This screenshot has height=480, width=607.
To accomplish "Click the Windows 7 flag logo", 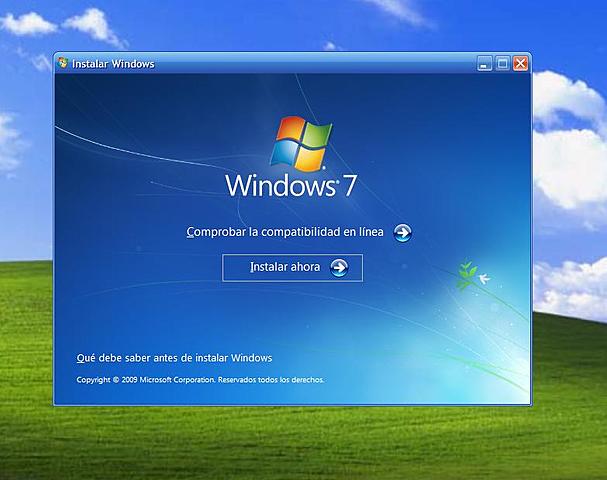I will [x=301, y=144].
